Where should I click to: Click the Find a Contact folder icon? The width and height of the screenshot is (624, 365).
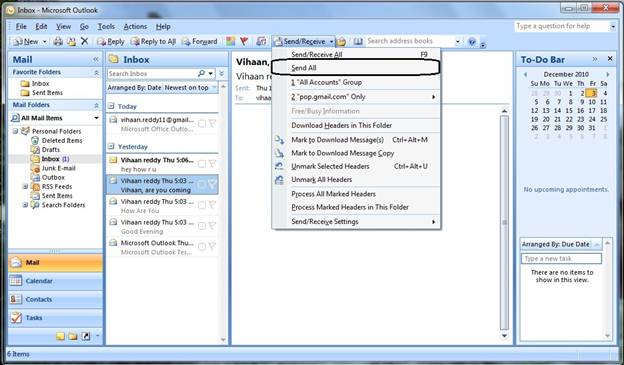coord(341,41)
